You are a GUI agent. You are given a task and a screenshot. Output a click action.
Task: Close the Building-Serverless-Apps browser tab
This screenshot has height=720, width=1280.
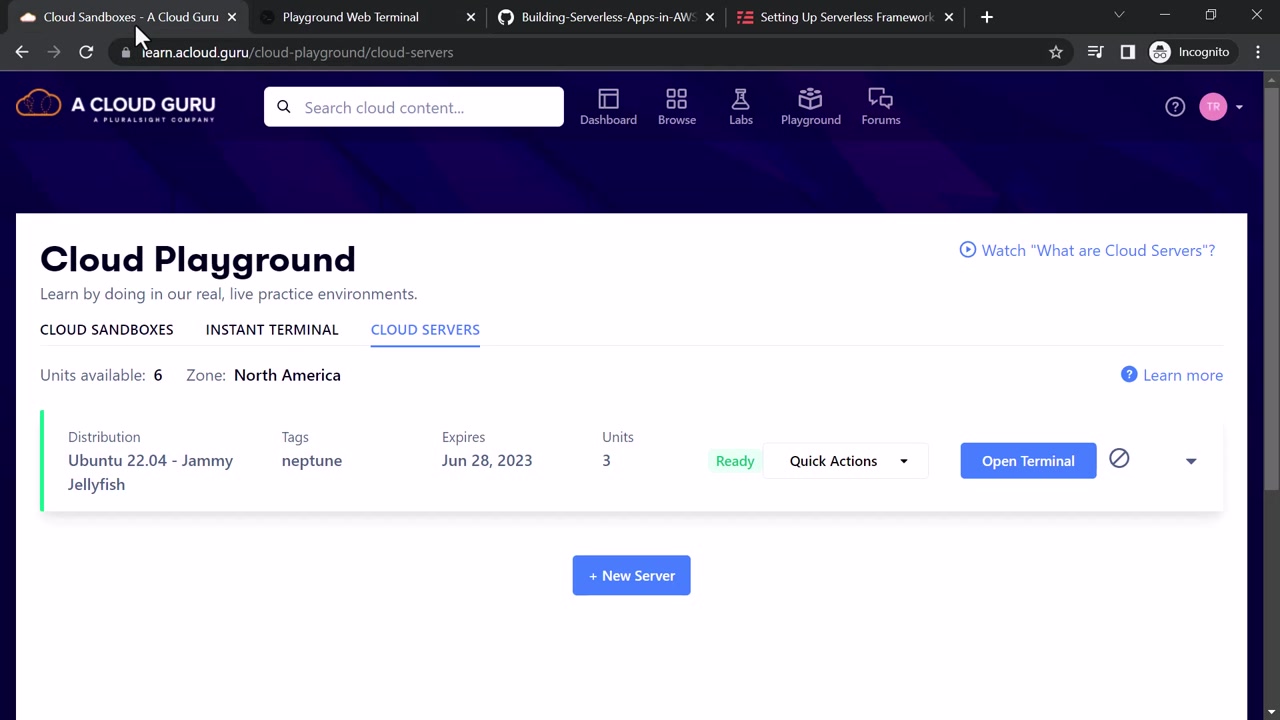click(710, 17)
